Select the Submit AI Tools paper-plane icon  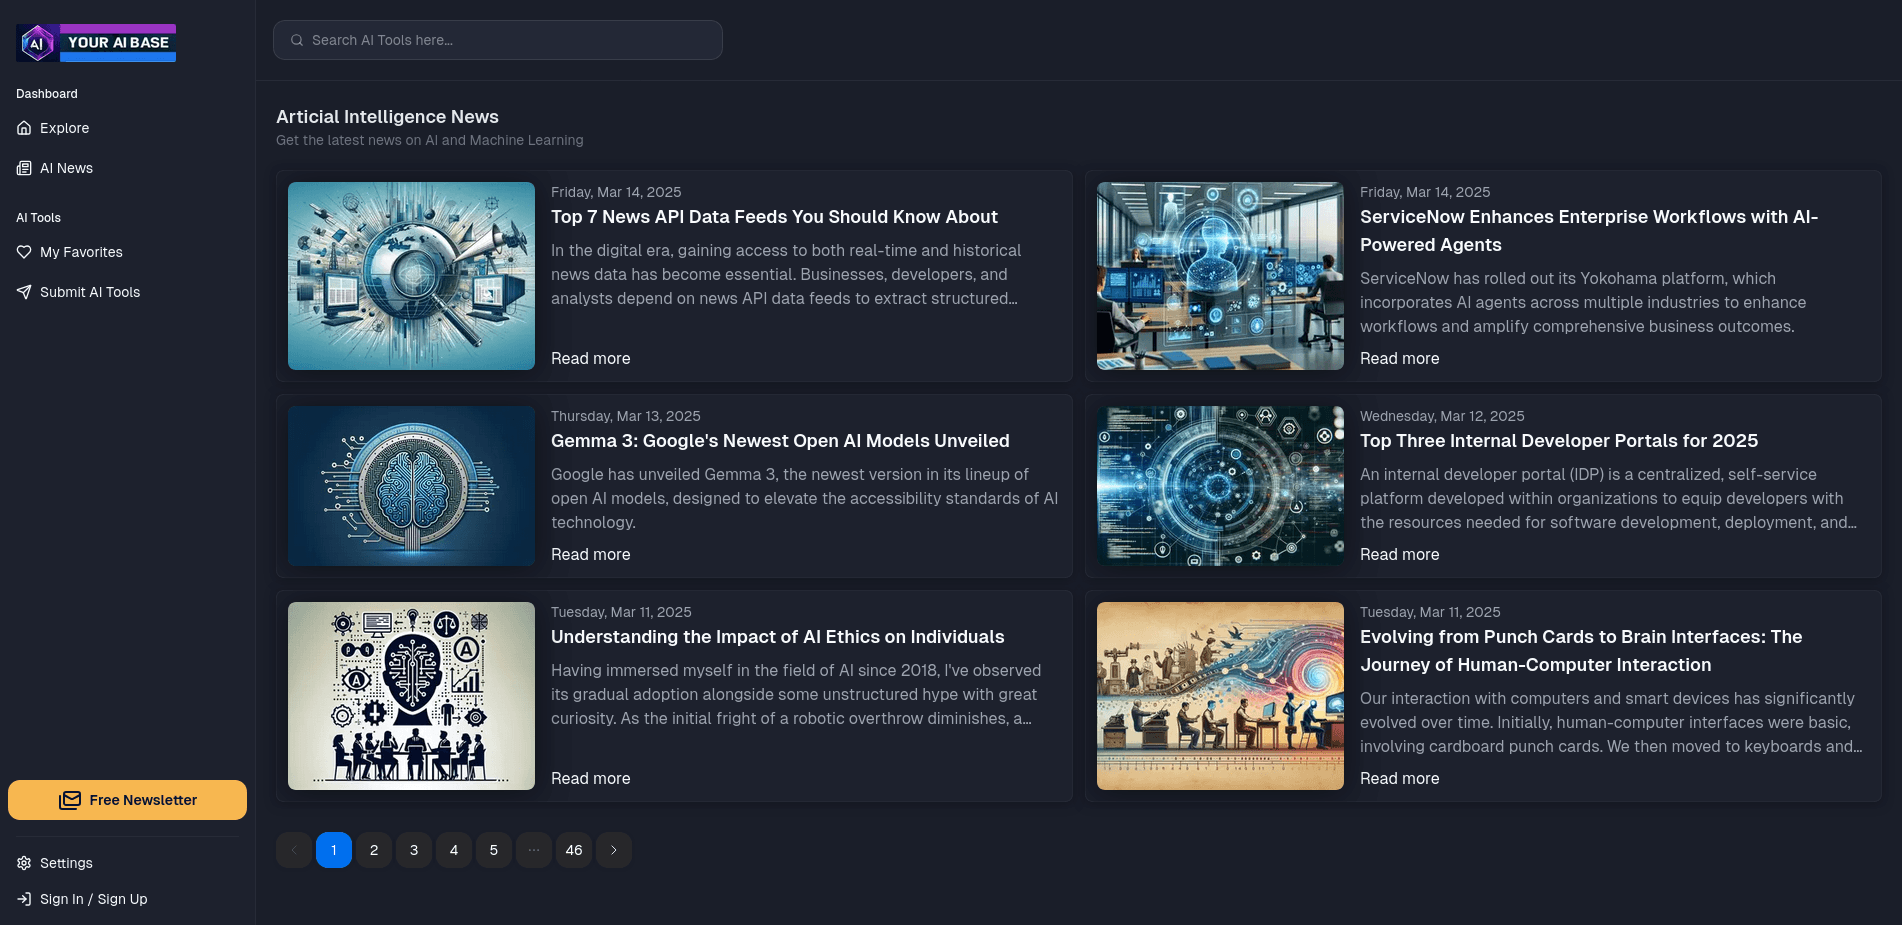pos(24,292)
